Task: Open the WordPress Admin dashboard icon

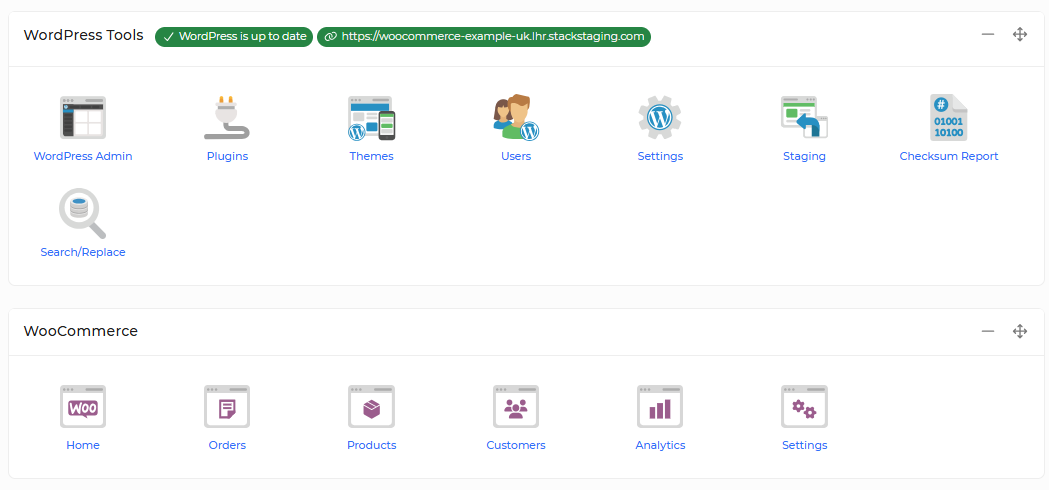Action: point(83,117)
